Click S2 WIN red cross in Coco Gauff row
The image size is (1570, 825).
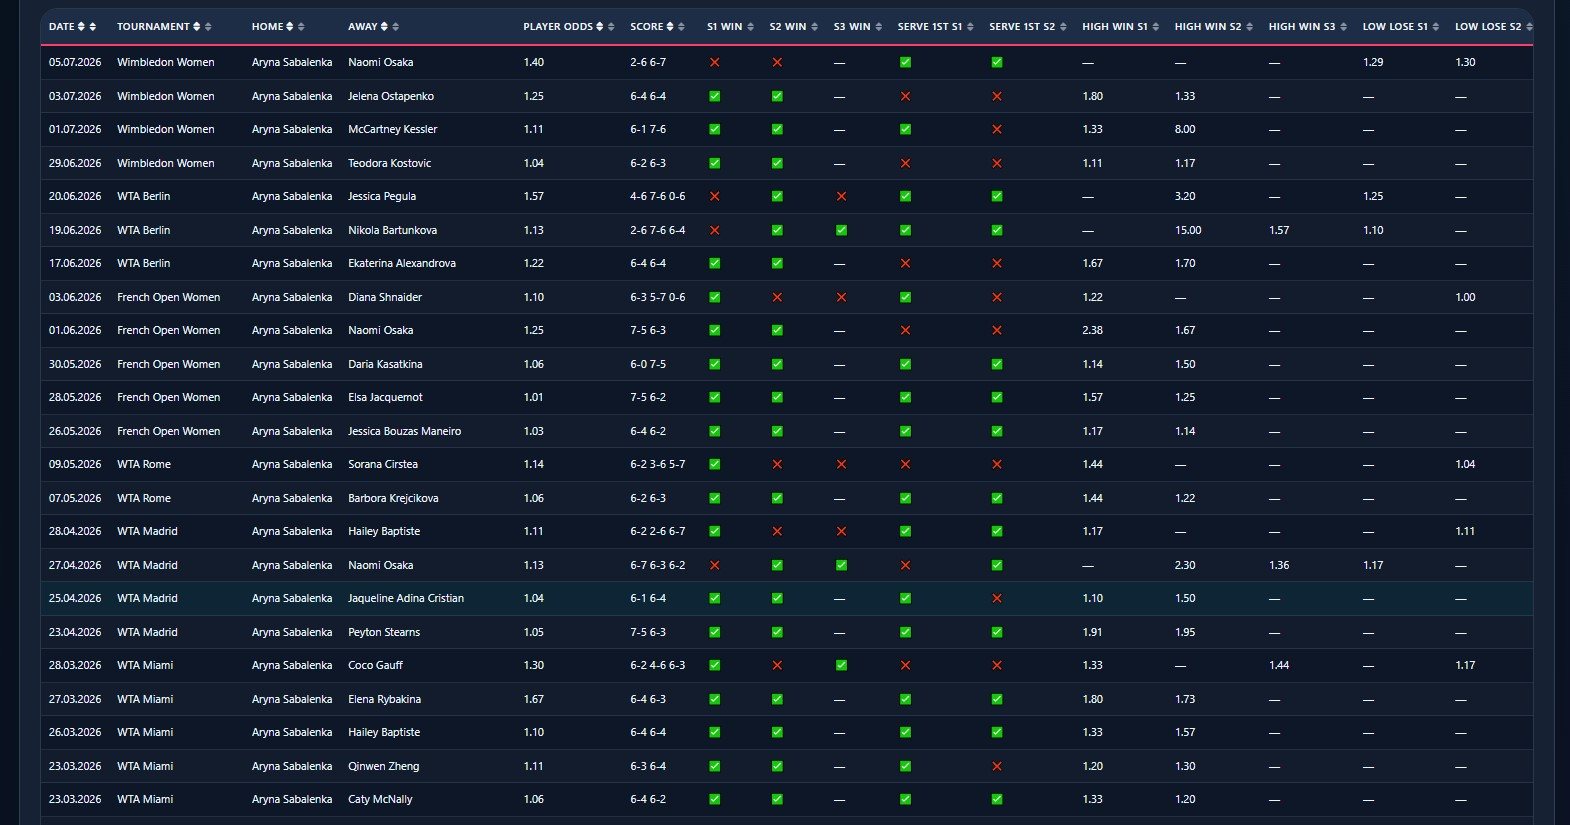[777, 665]
